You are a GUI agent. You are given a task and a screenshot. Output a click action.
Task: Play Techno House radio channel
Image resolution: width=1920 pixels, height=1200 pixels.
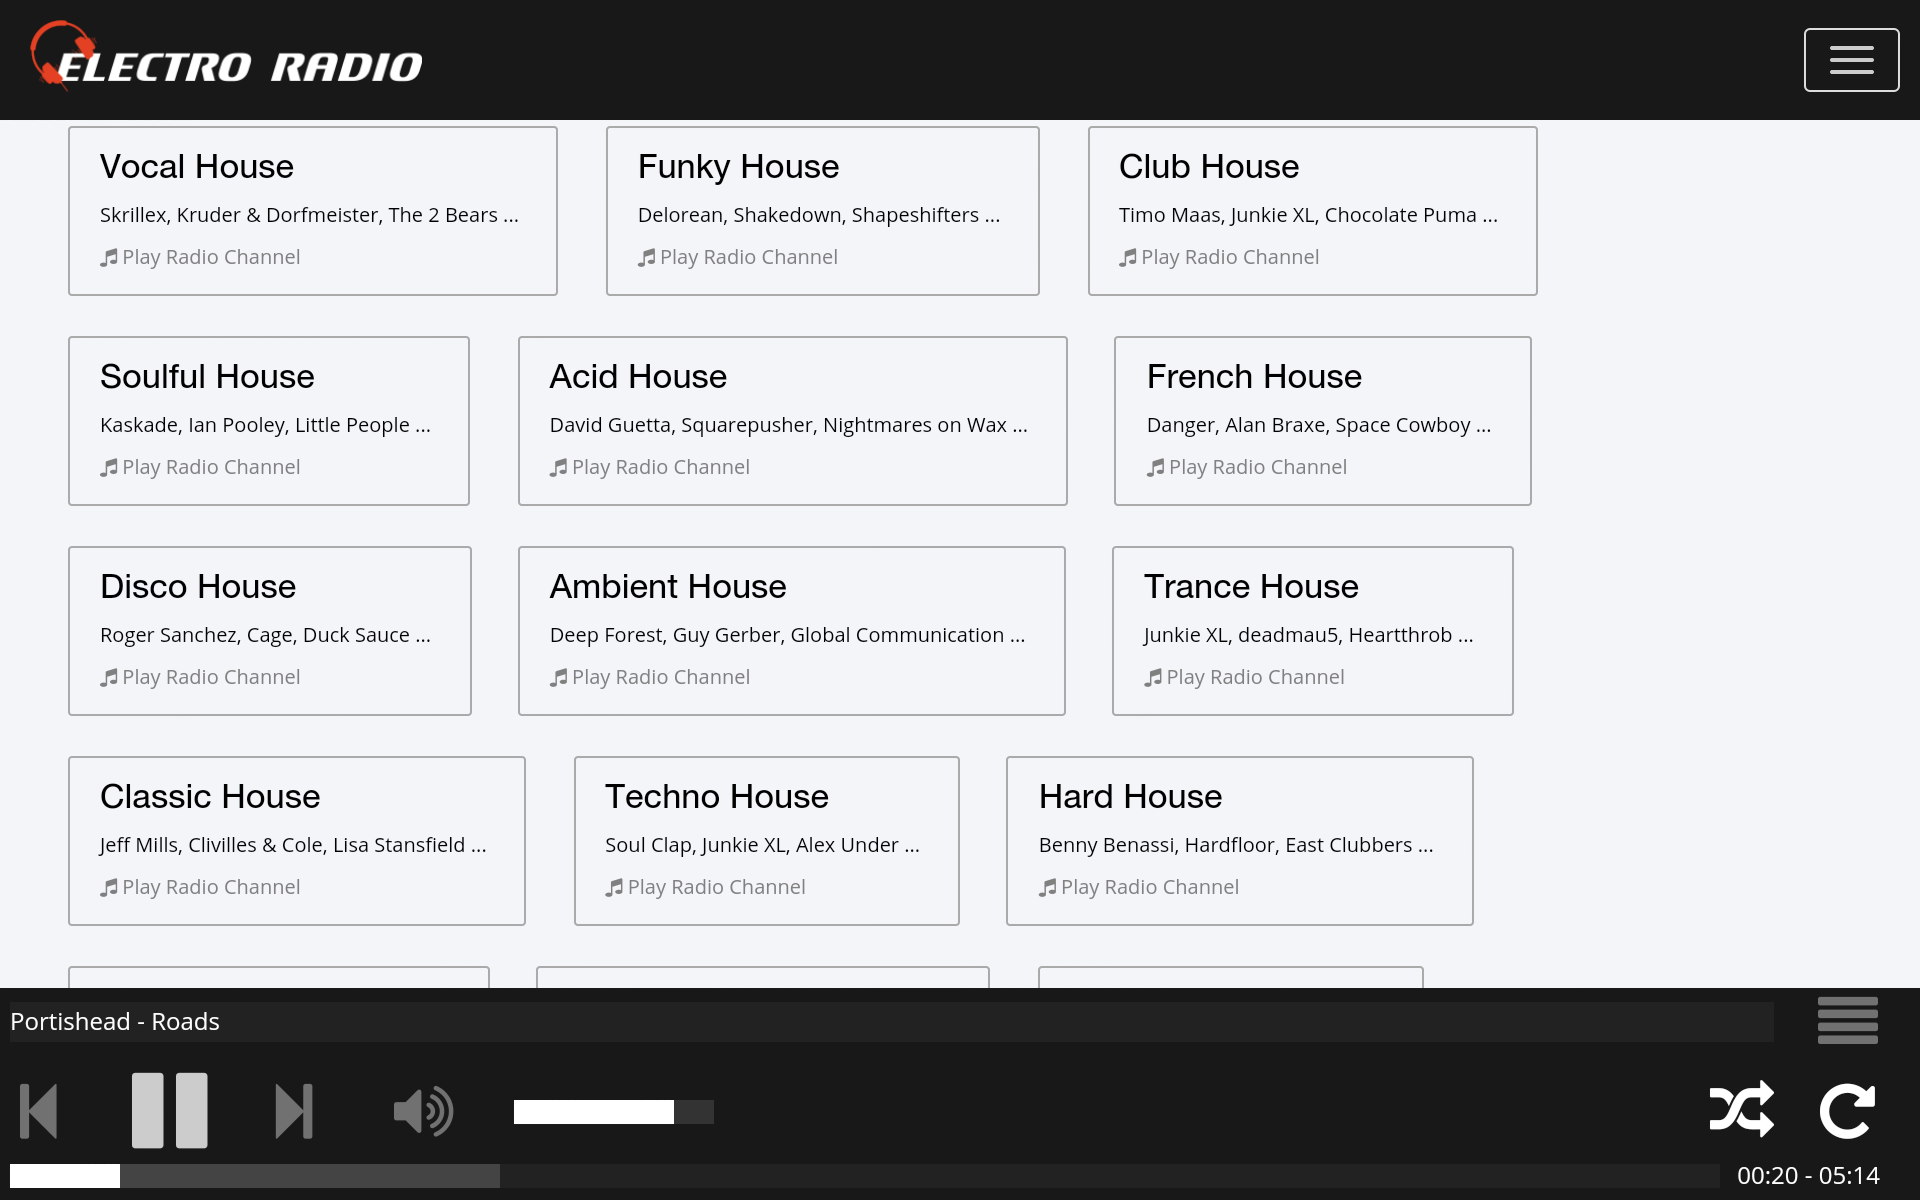[705, 887]
